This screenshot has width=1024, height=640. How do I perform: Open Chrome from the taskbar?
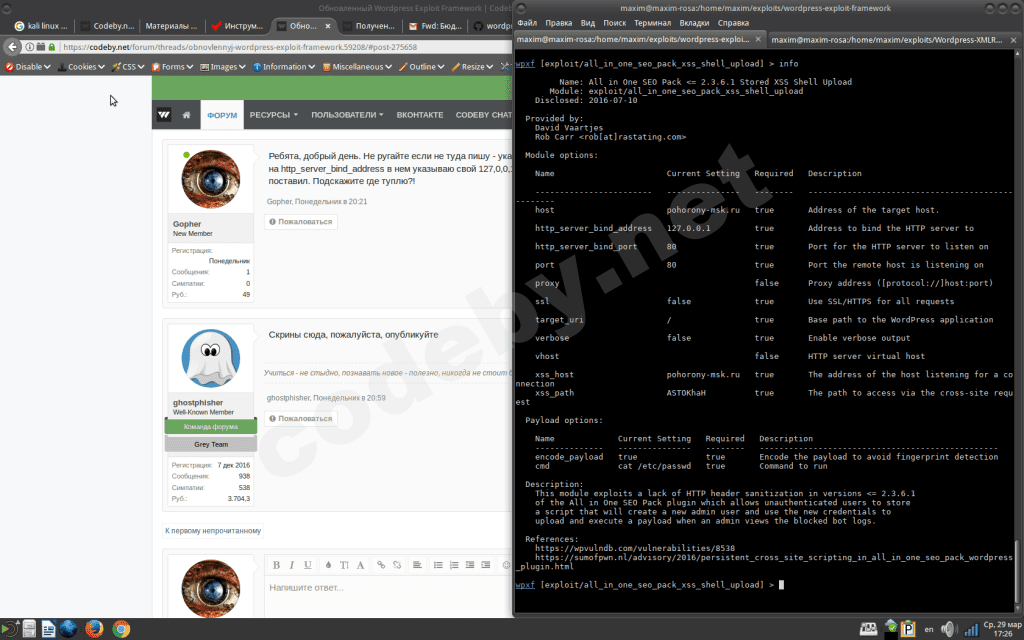121,629
